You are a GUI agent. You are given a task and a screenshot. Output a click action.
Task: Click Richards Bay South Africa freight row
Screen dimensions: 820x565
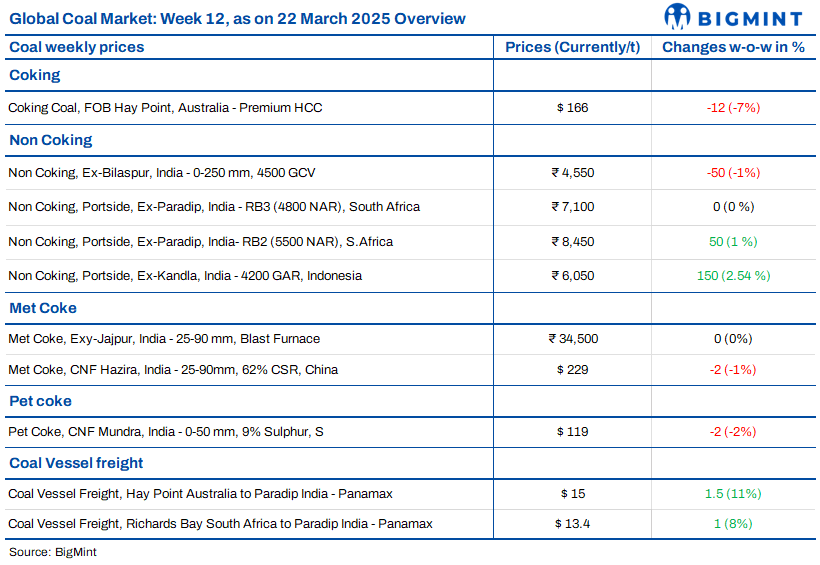[x=220, y=523]
